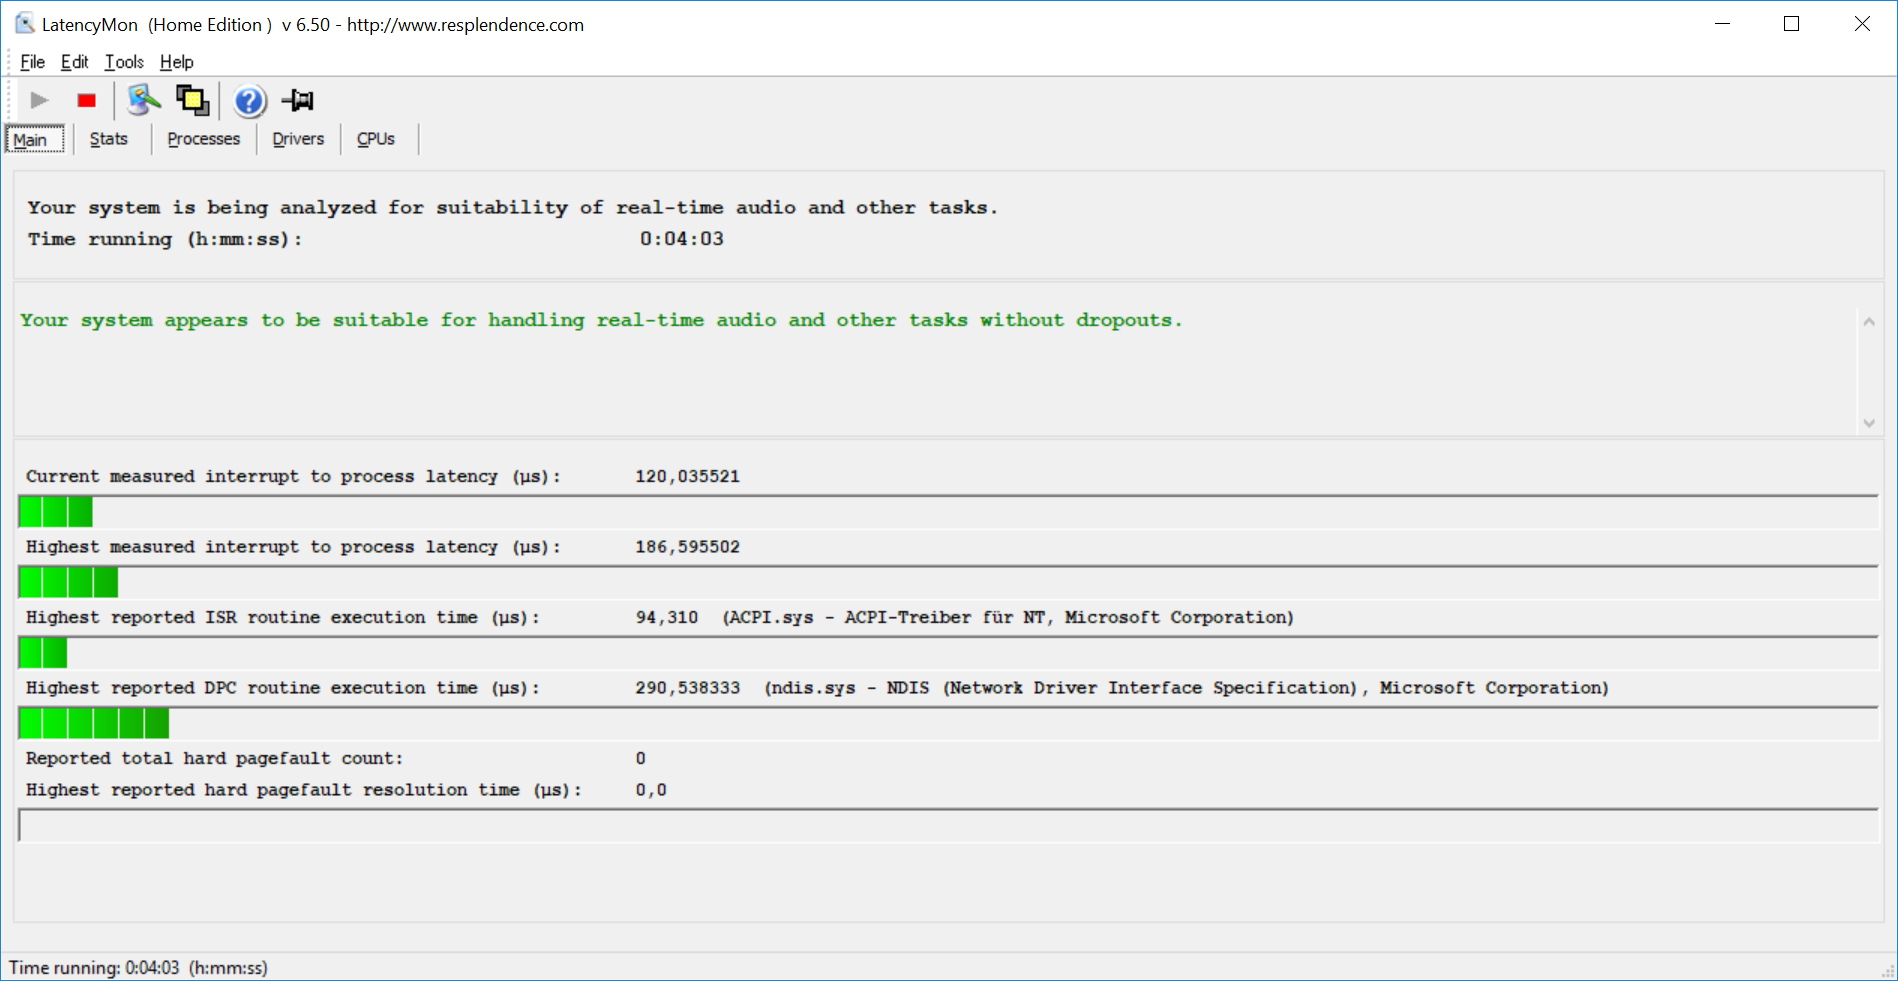The height and width of the screenshot is (981, 1898).
Task: Click the LatencyMon application icon in title bar
Action: click(24, 24)
